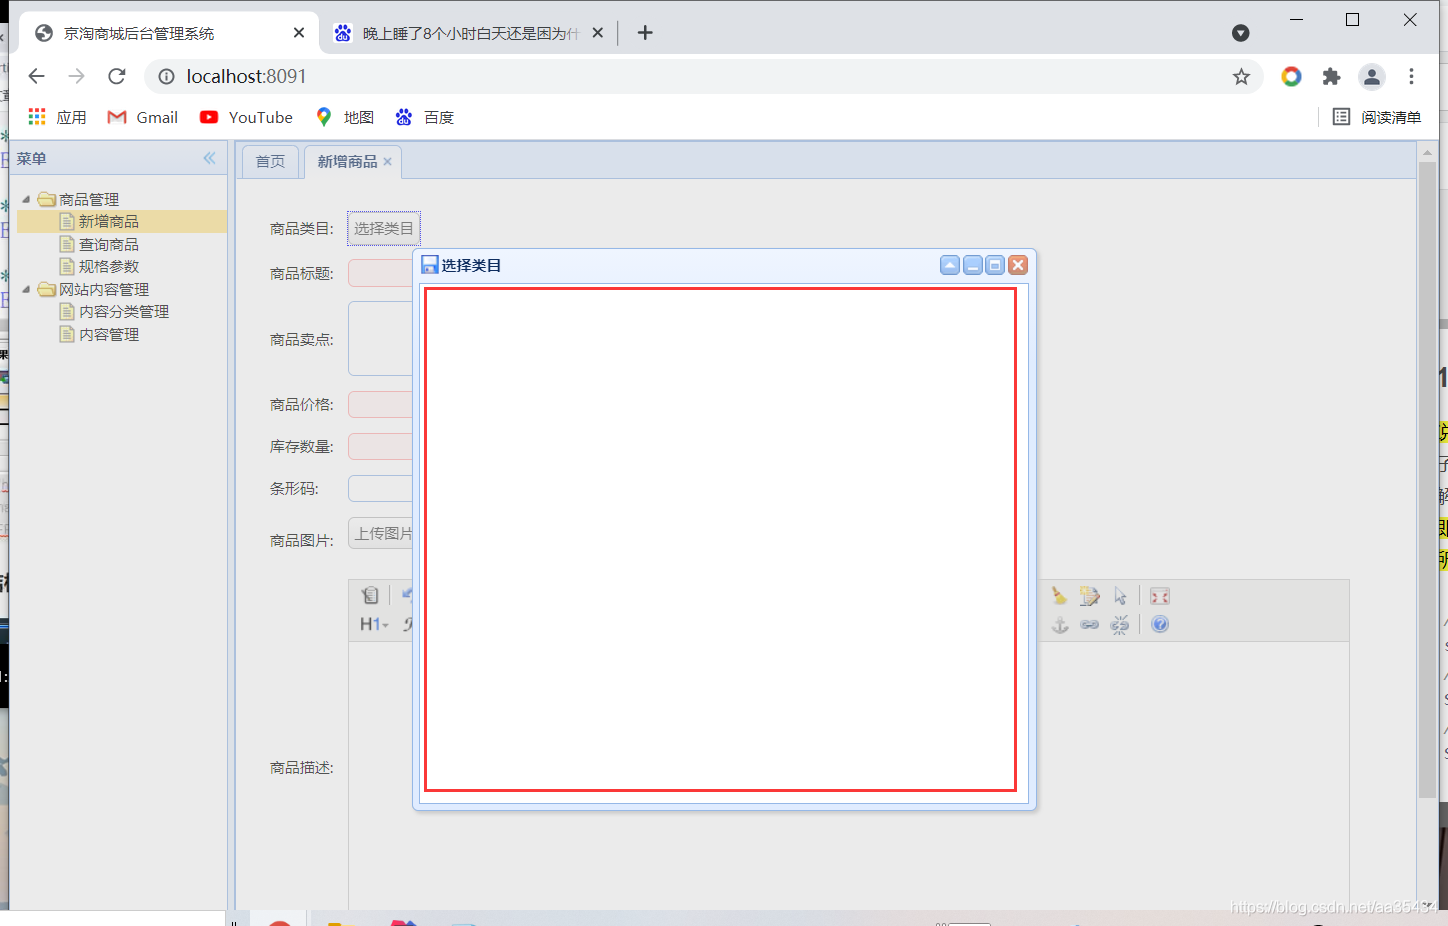Switch to the 晚上睡了8个小时 browser tab
This screenshot has width=1448, height=926.
468,33
